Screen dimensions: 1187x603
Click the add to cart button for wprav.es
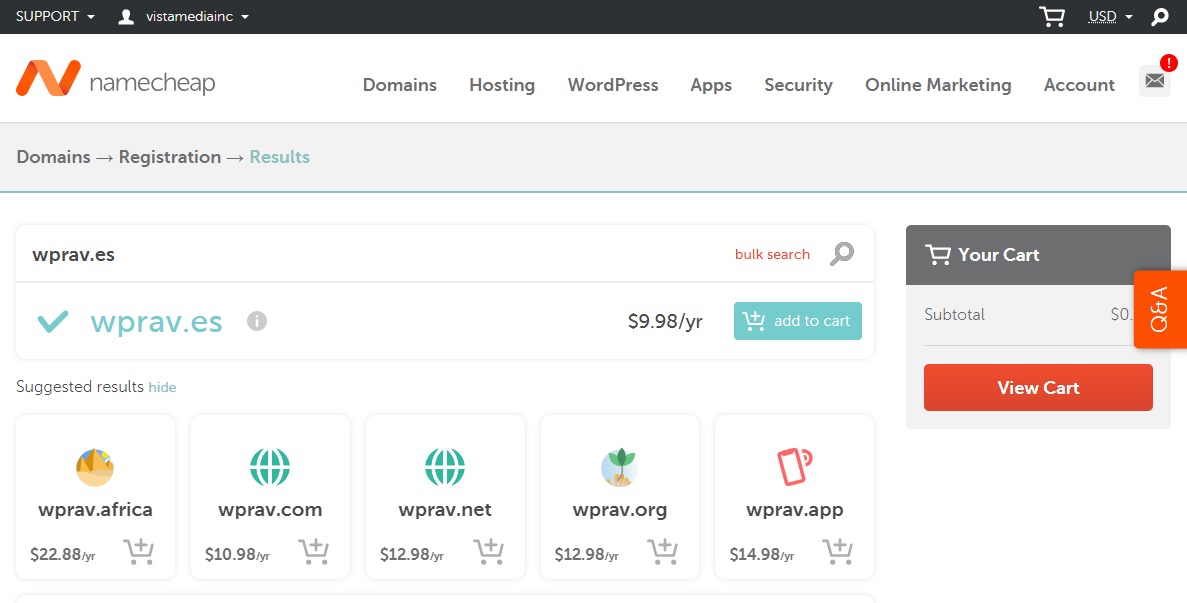pyautogui.click(x=798, y=321)
